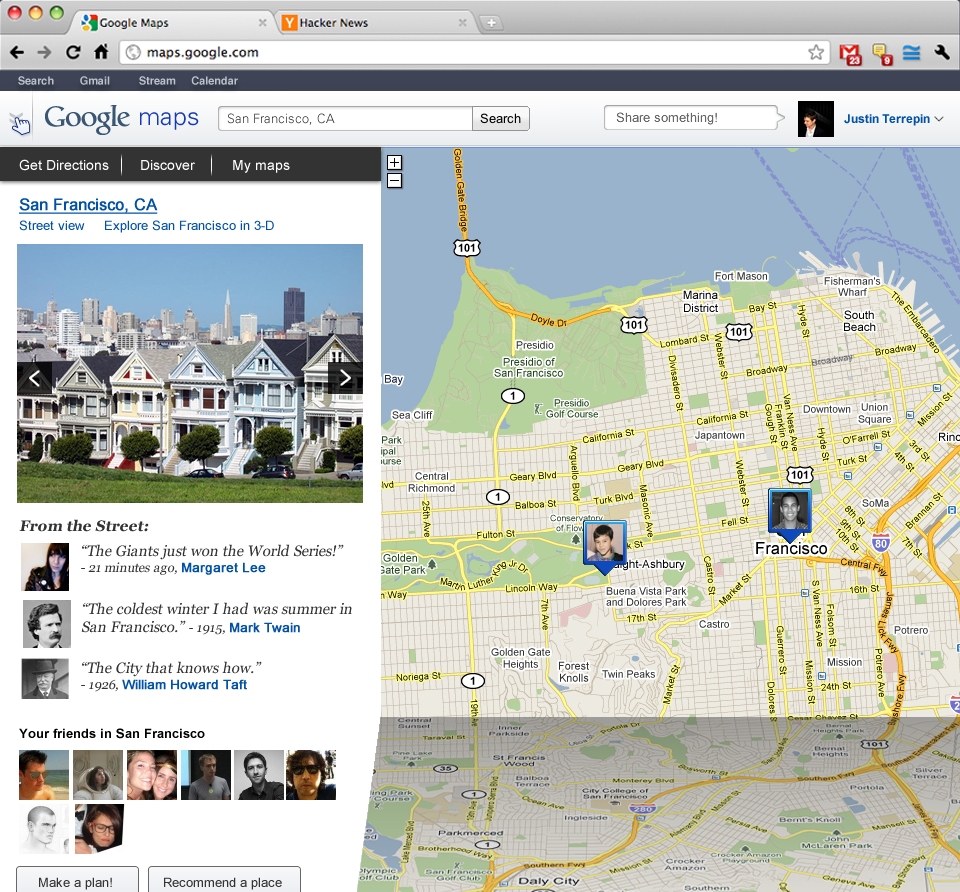Viewport: 960px width, 892px height.
Task: Open Gmail in the top bar
Action: 94,81
